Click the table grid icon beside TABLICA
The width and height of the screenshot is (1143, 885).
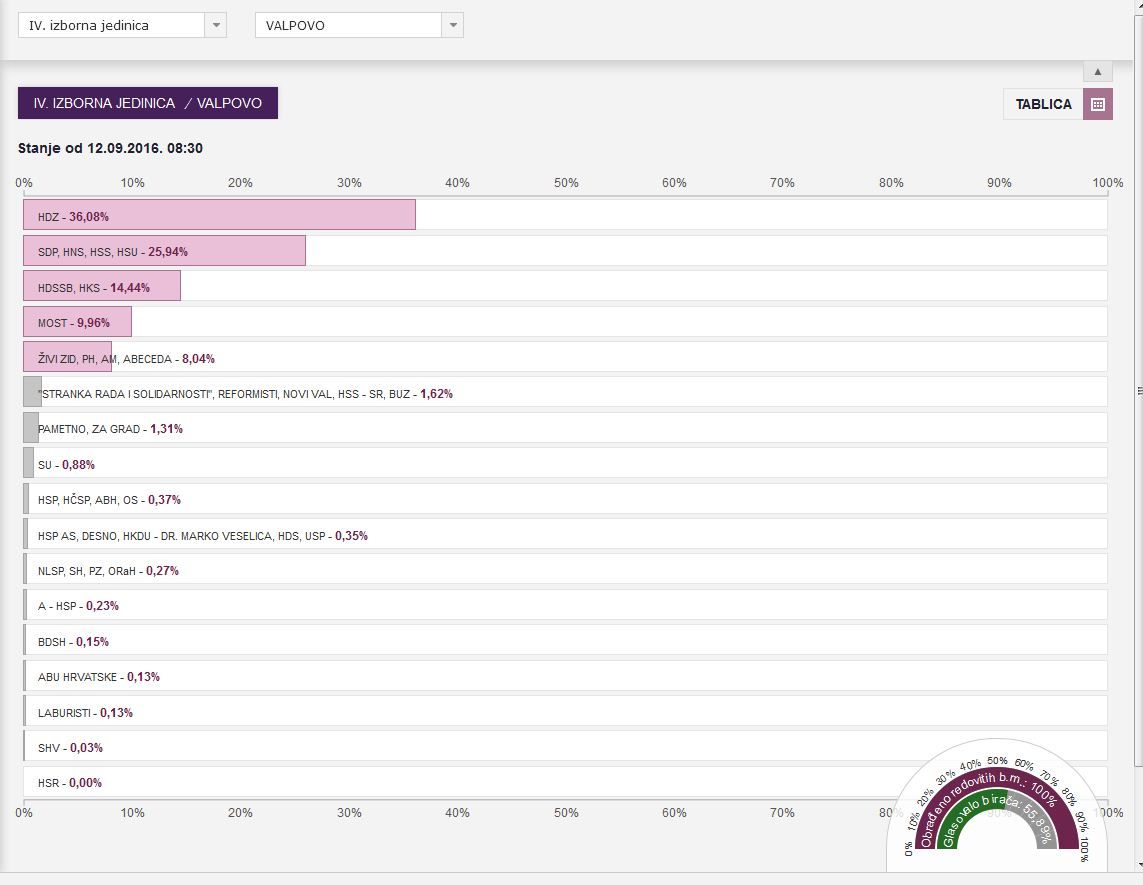click(1097, 104)
